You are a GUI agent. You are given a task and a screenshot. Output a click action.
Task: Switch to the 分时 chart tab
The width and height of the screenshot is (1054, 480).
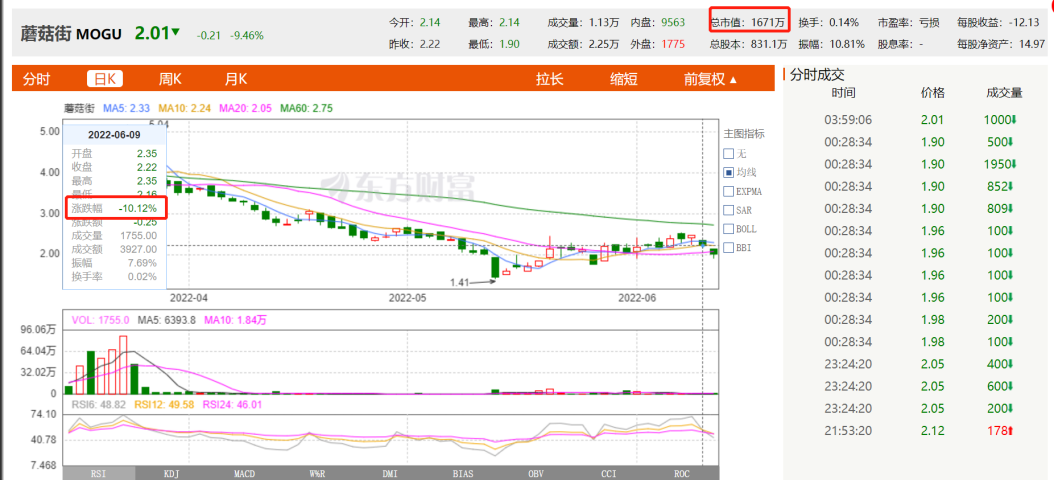pyautogui.click(x=36, y=79)
